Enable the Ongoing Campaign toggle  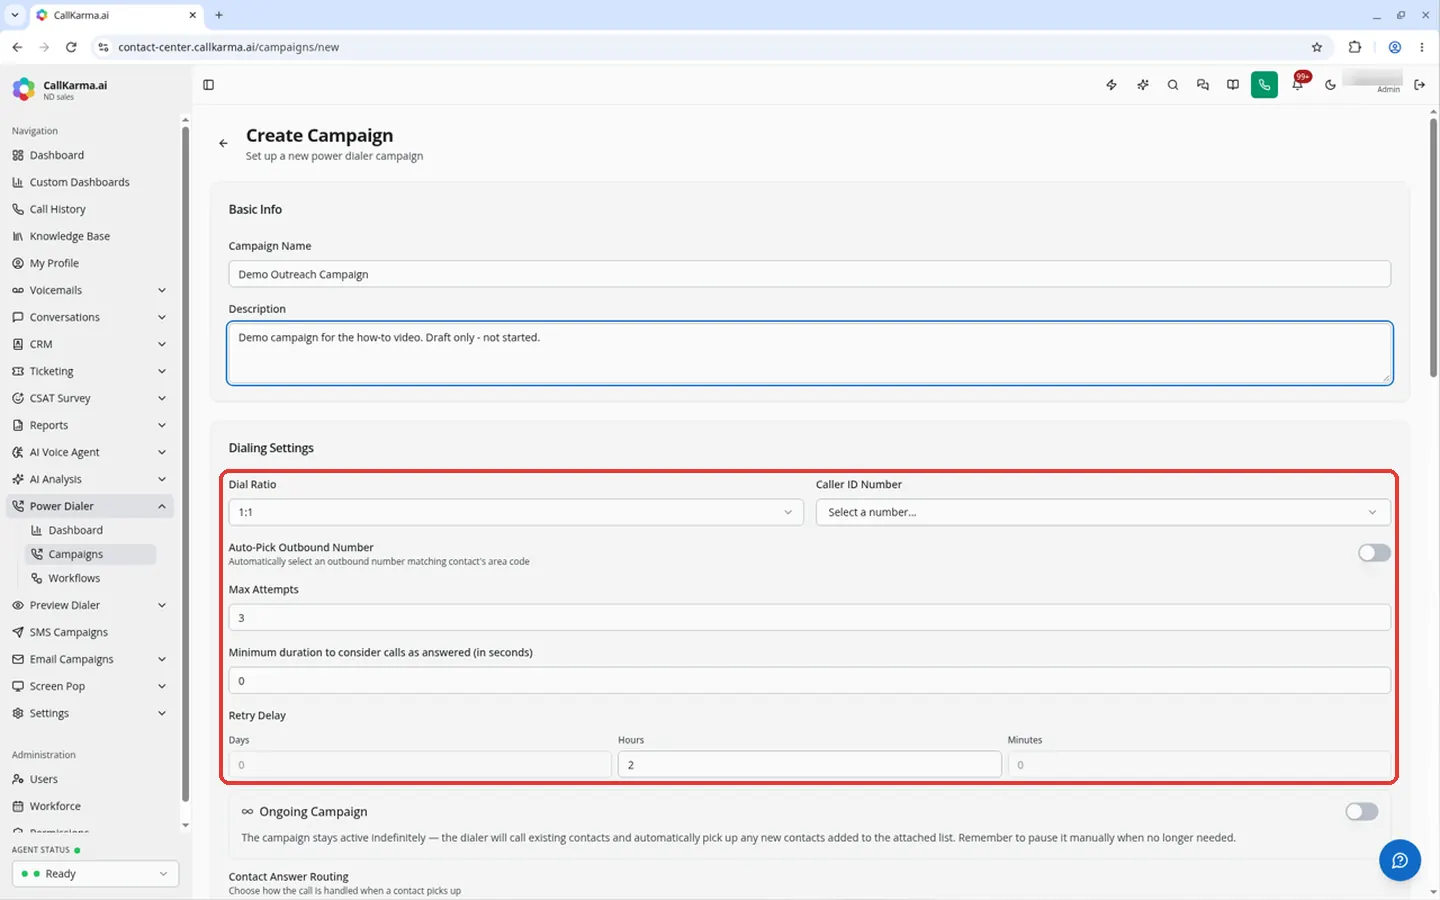click(1361, 812)
